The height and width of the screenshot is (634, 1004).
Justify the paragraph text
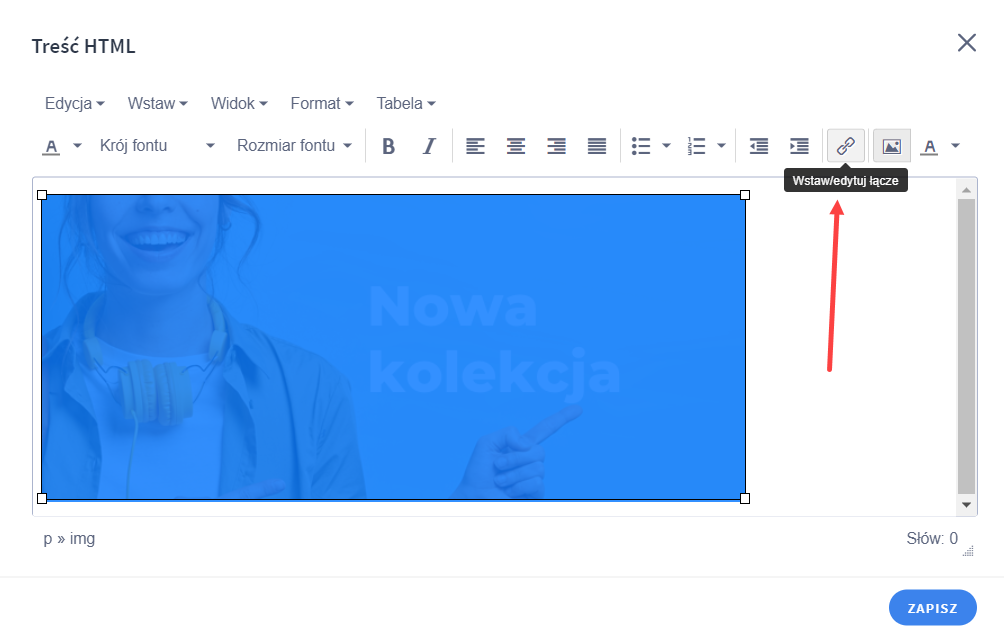coord(596,145)
